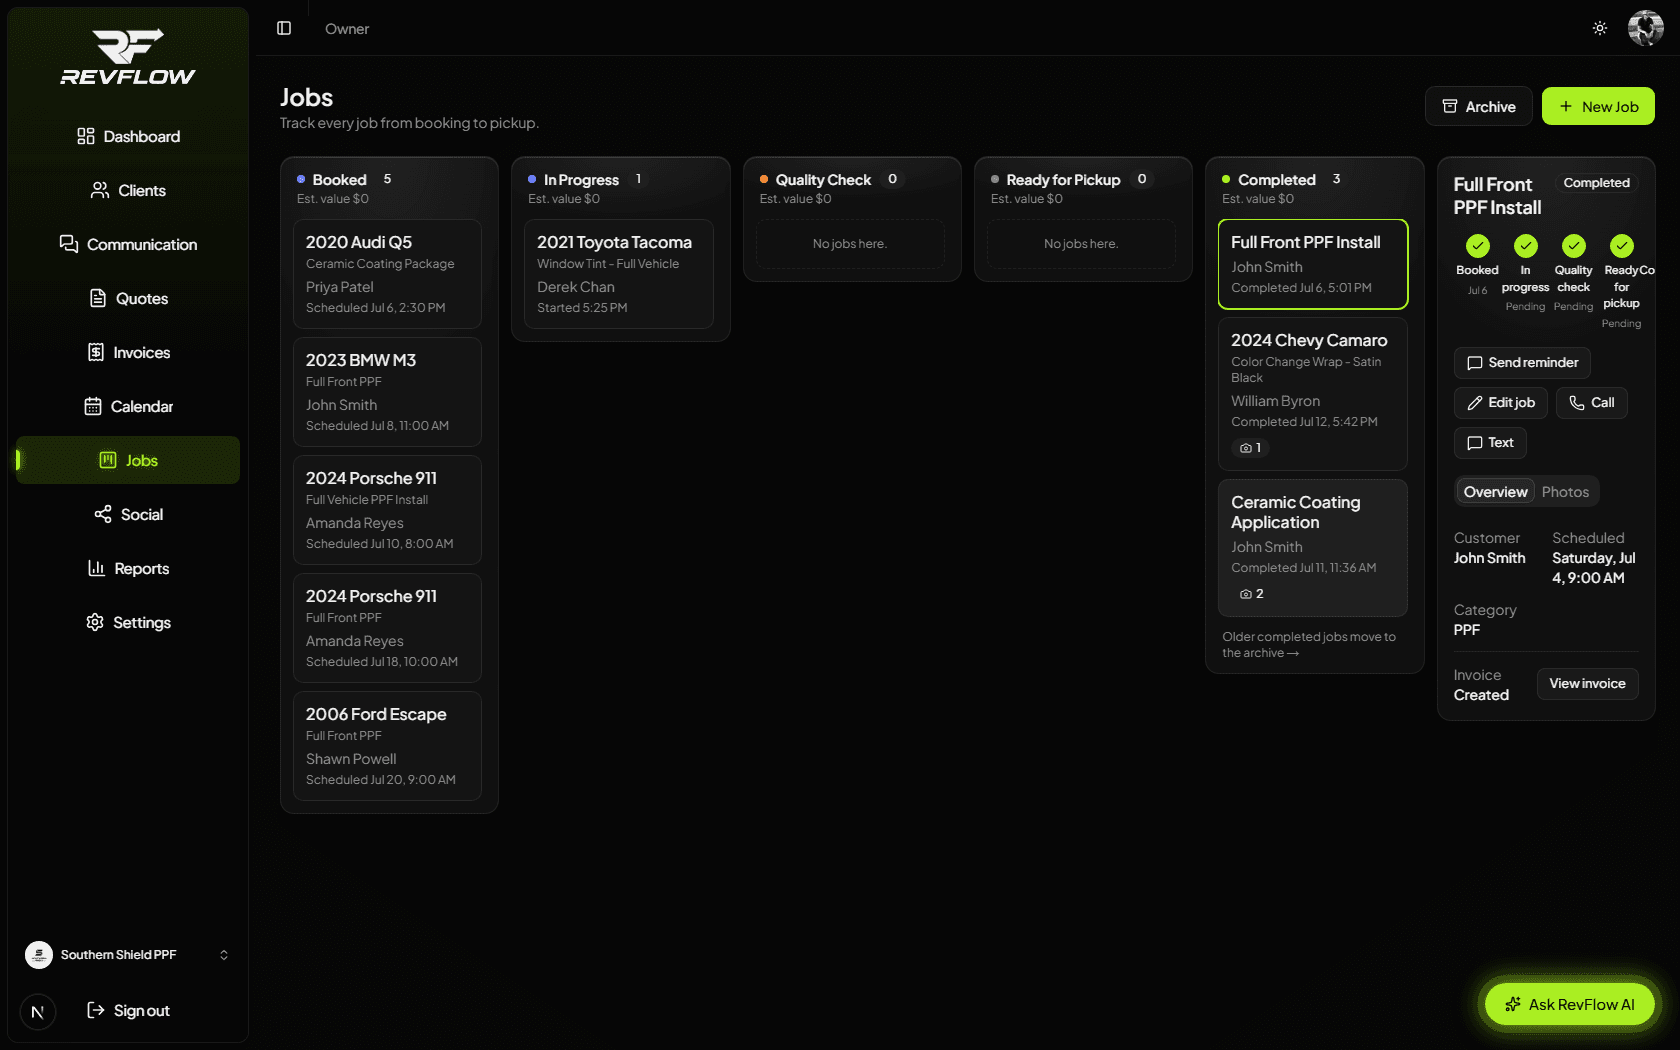
Task: Click the N badge in the sidebar footer
Action: click(x=38, y=1011)
